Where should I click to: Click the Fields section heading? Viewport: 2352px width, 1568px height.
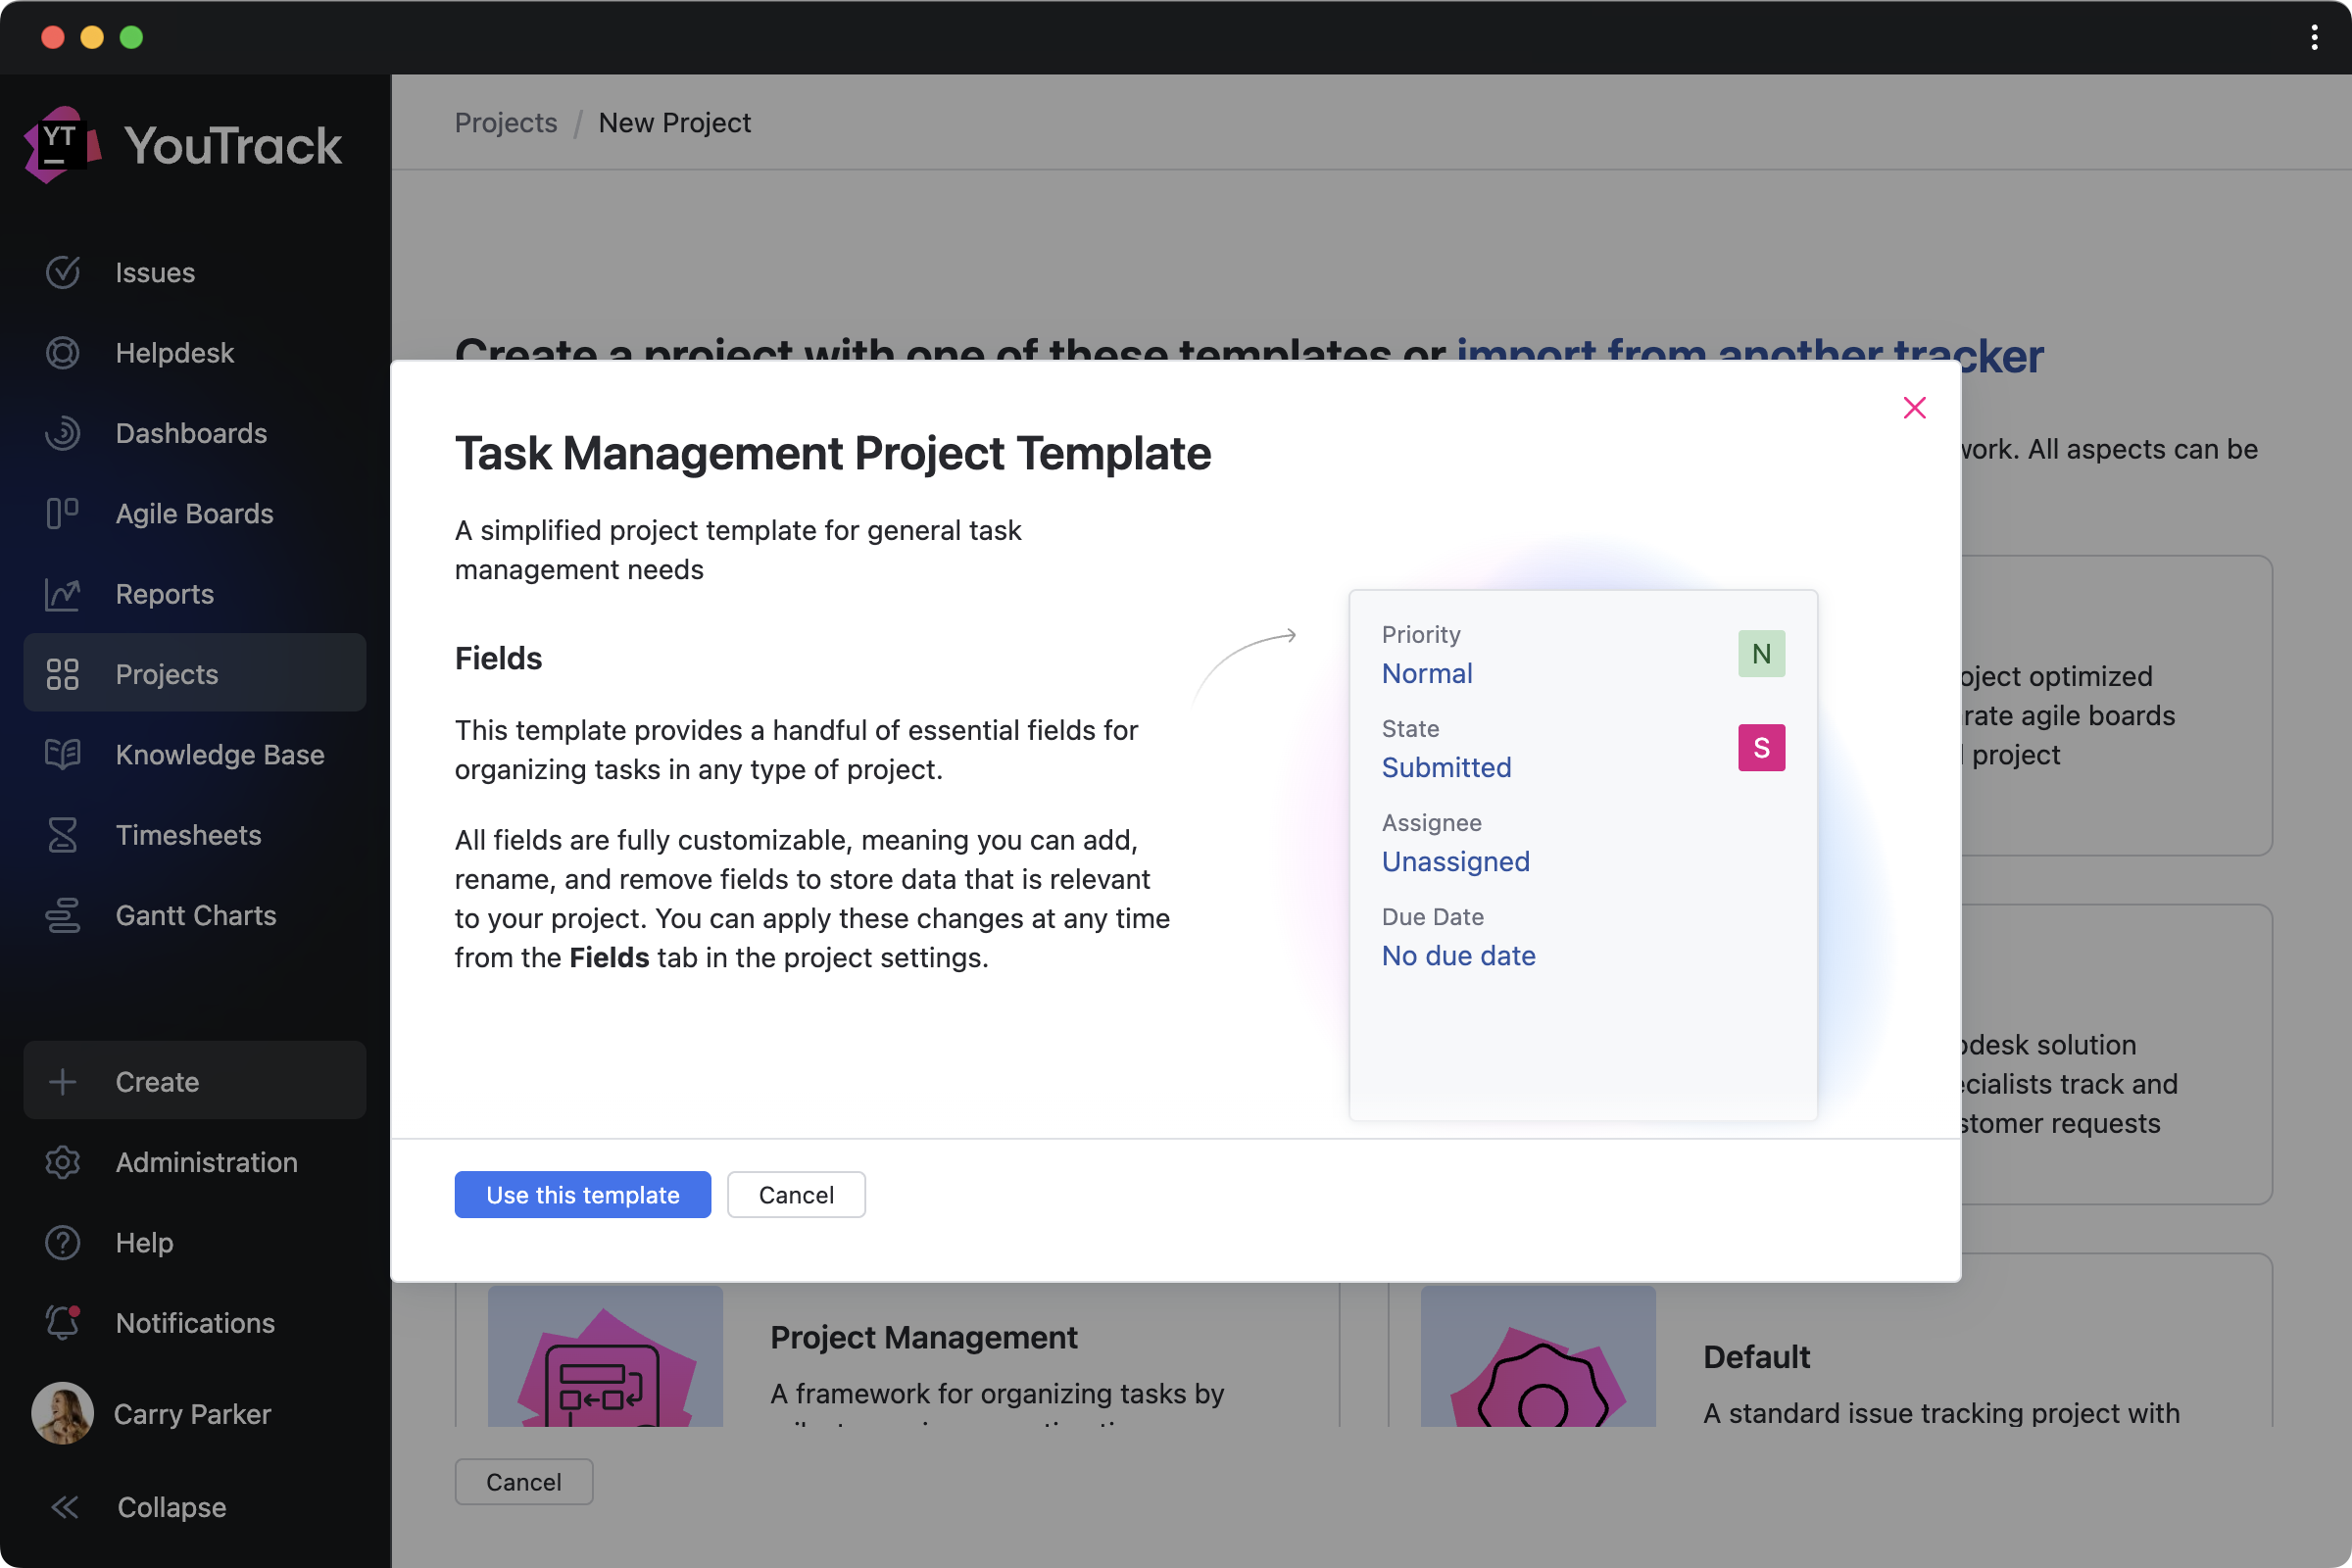pyautogui.click(x=498, y=658)
